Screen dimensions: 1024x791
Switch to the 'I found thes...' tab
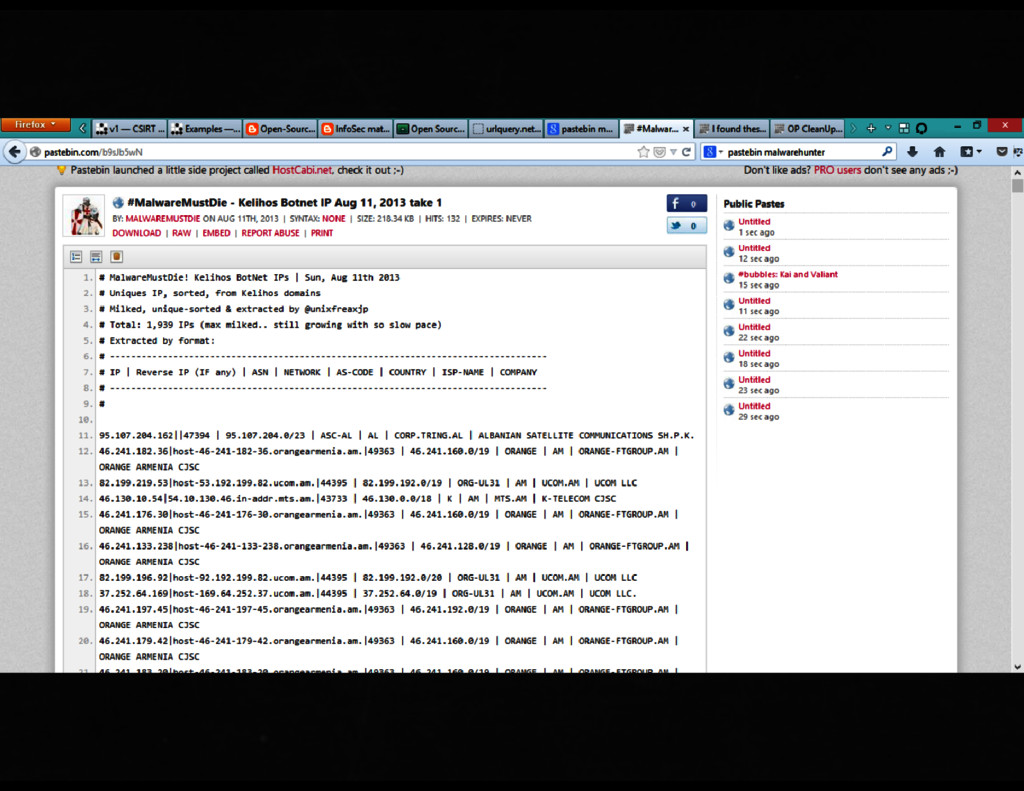(x=732, y=129)
